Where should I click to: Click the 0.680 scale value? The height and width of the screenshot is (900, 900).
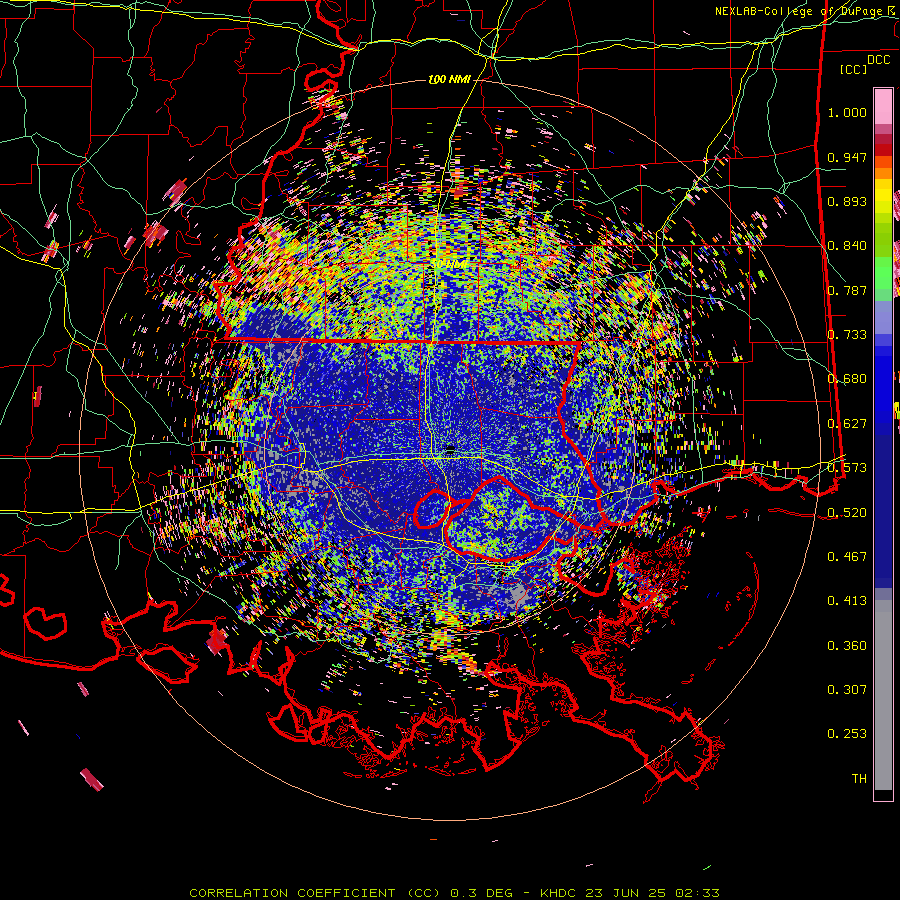(x=847, y=379)
